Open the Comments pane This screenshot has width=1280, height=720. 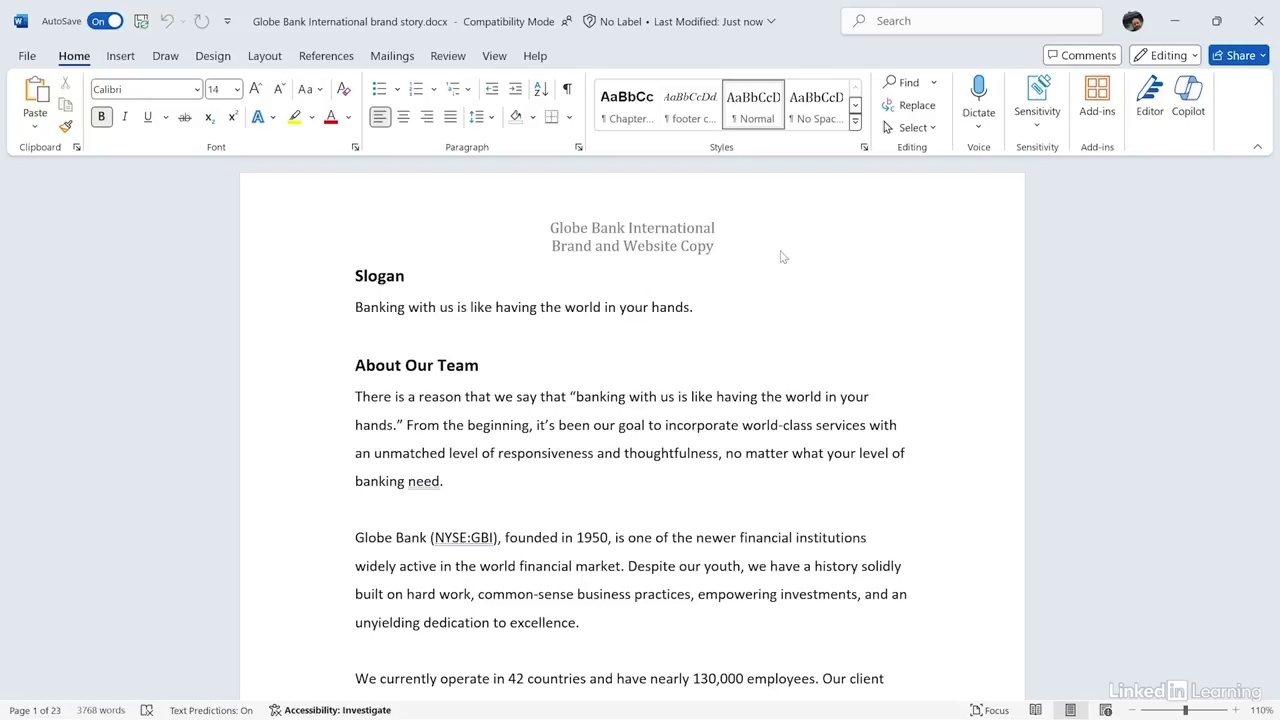click(1081, 56)
